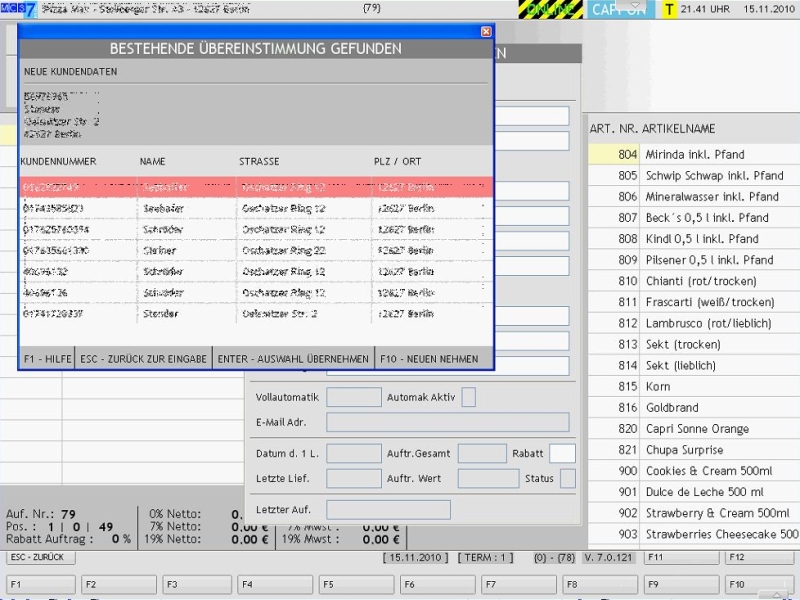Click the bottom F9 function key button

[682, 584]
